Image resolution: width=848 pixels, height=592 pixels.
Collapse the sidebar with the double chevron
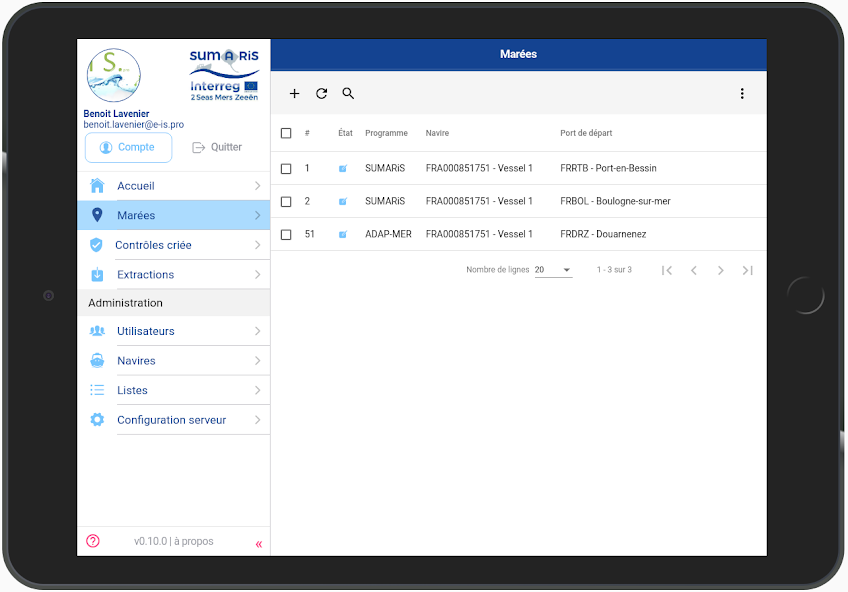click(259, 544)
